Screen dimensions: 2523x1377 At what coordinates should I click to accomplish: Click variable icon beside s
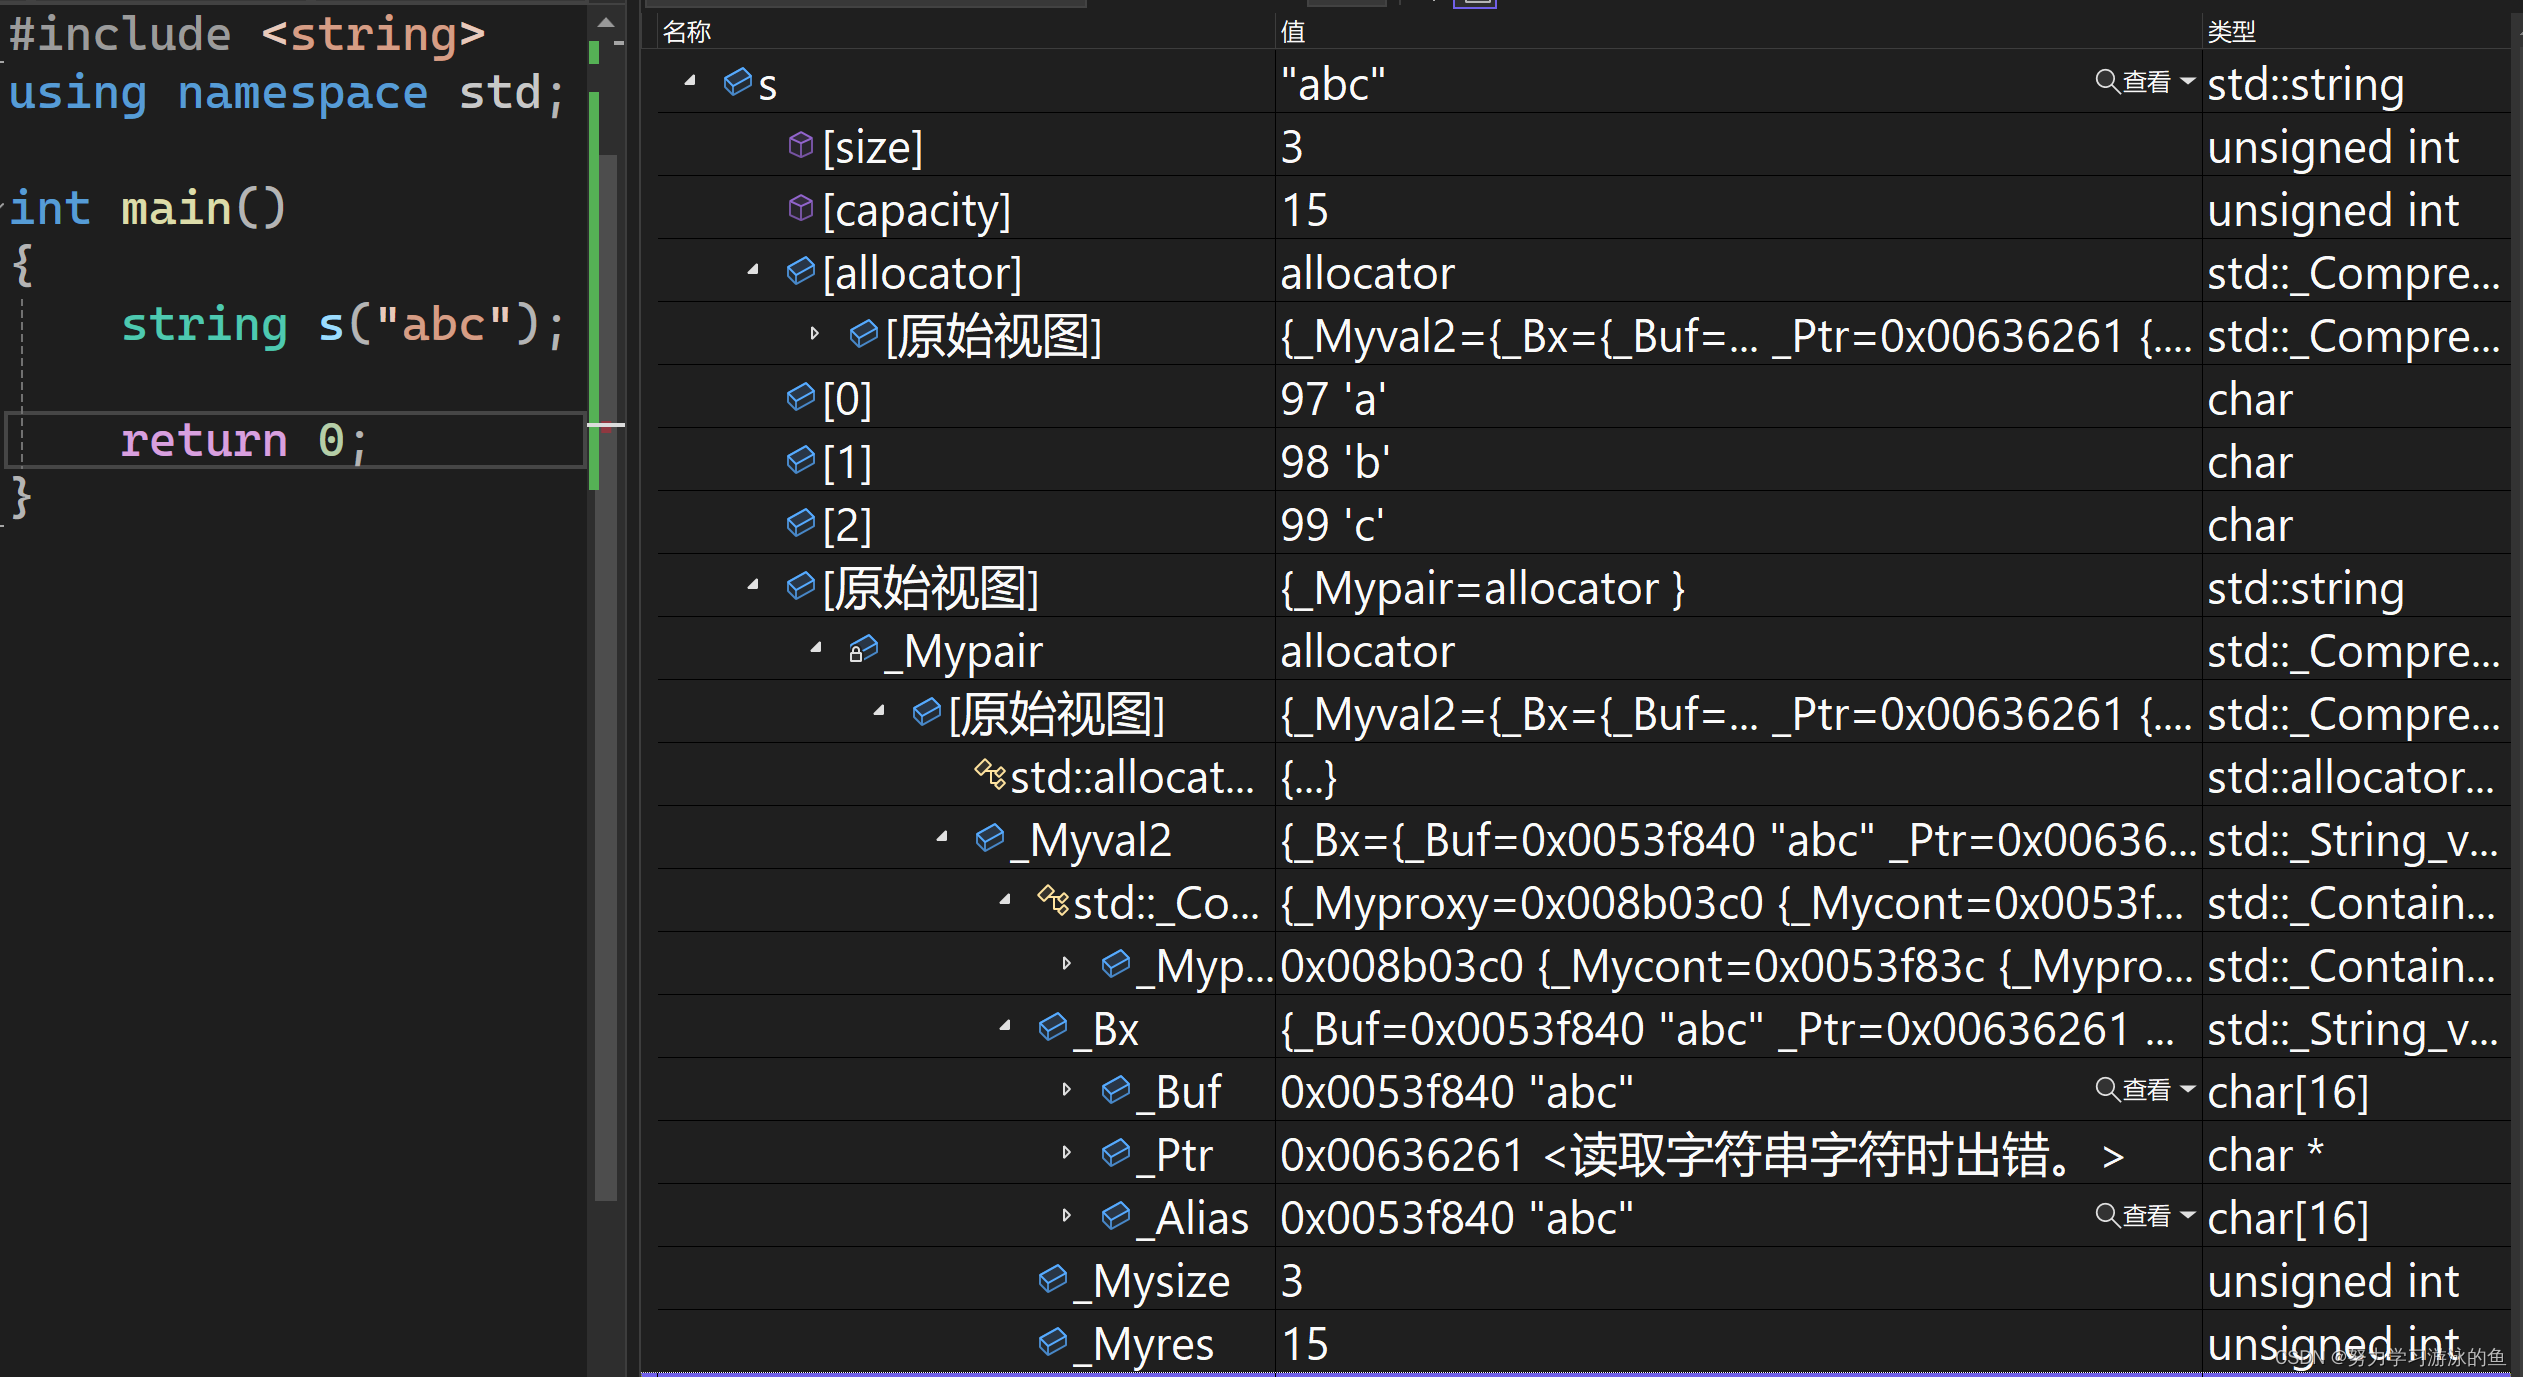(738, 82)
